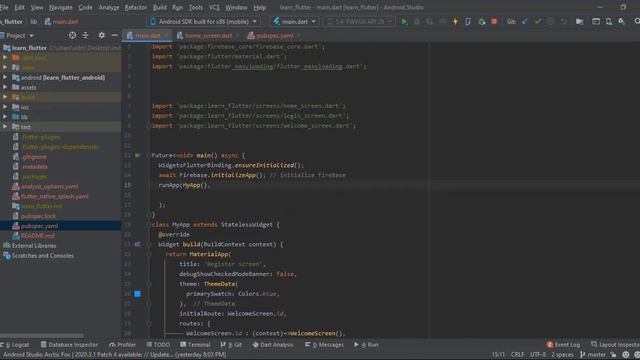Click the Search Everywhere magnifier icon
This screenshot has height=360, width=640.
click(x=637, y=21)
